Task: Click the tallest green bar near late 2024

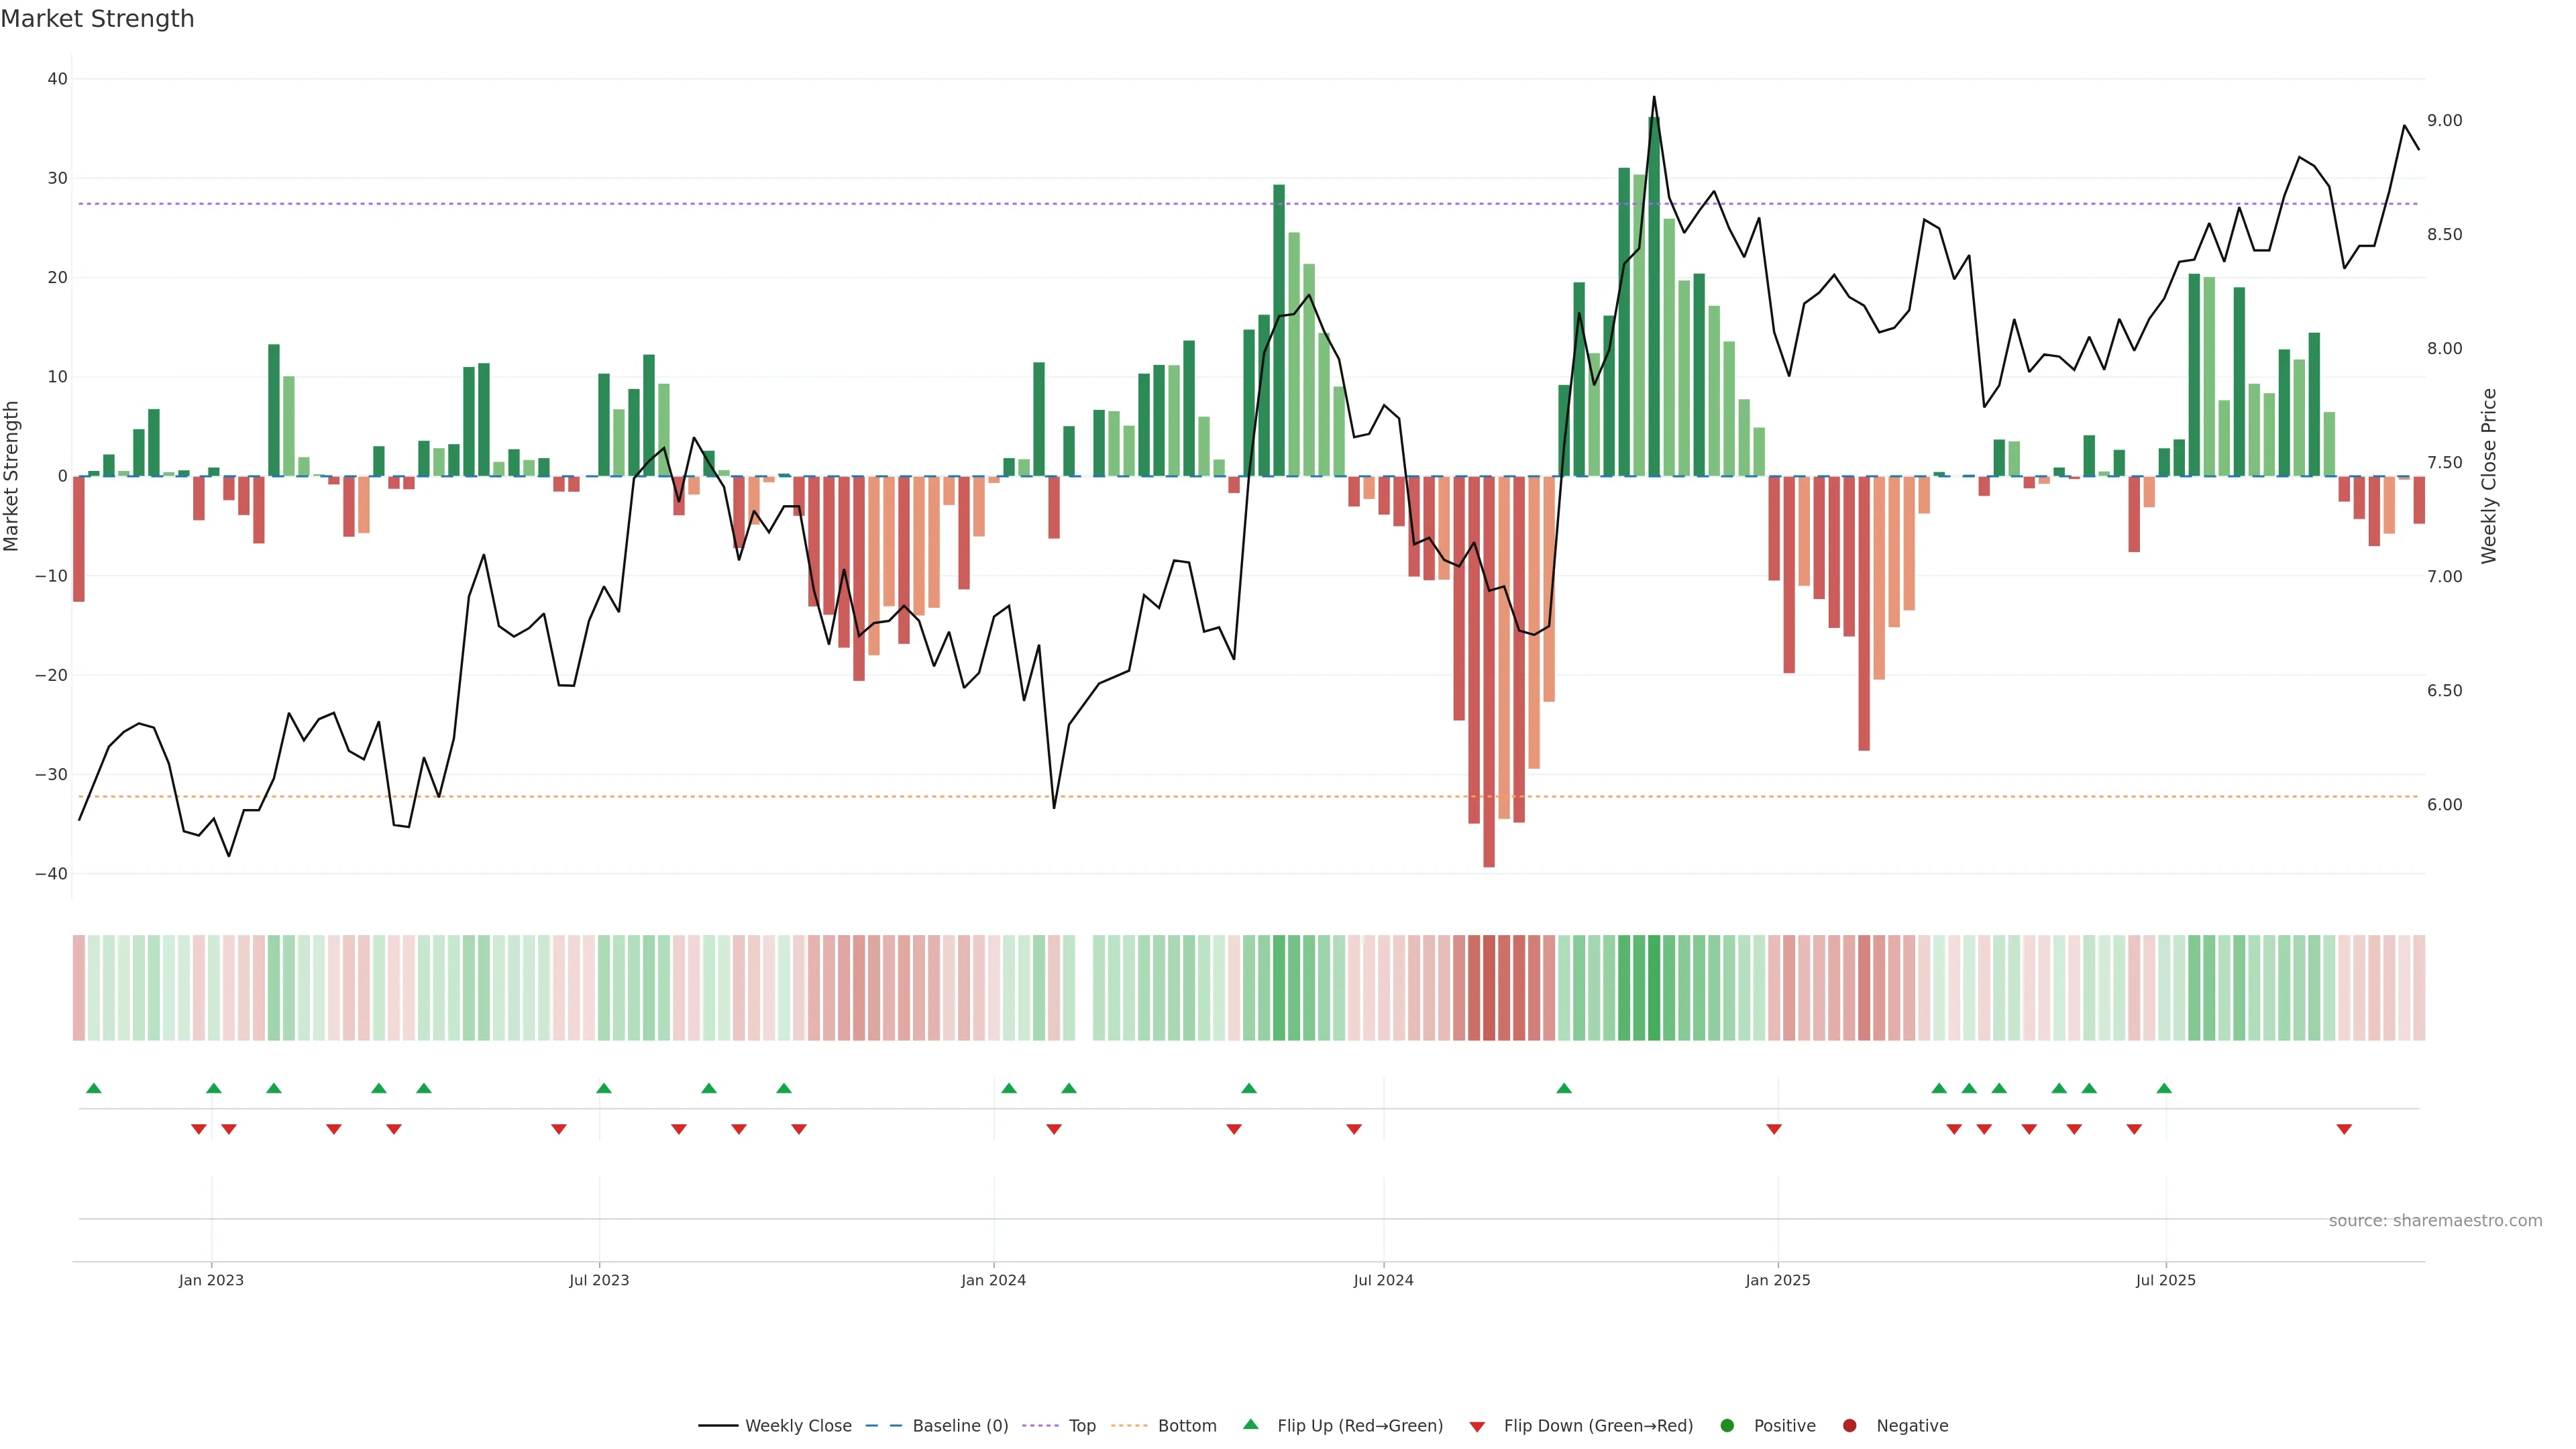Action: pyautogui.click(x=1654, y=300)
